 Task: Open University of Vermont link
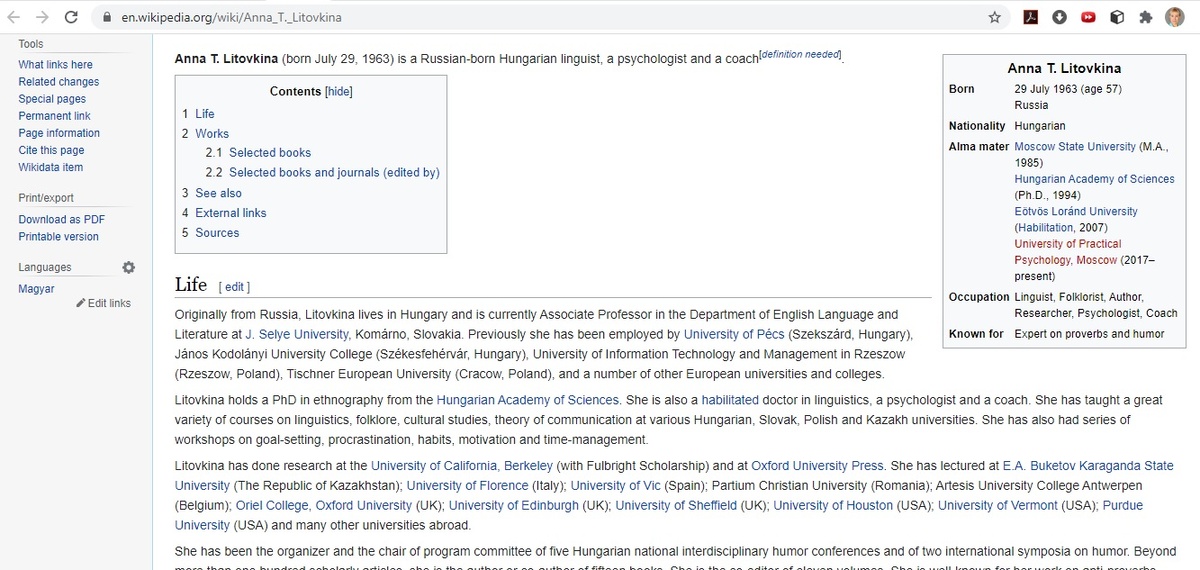999,506
